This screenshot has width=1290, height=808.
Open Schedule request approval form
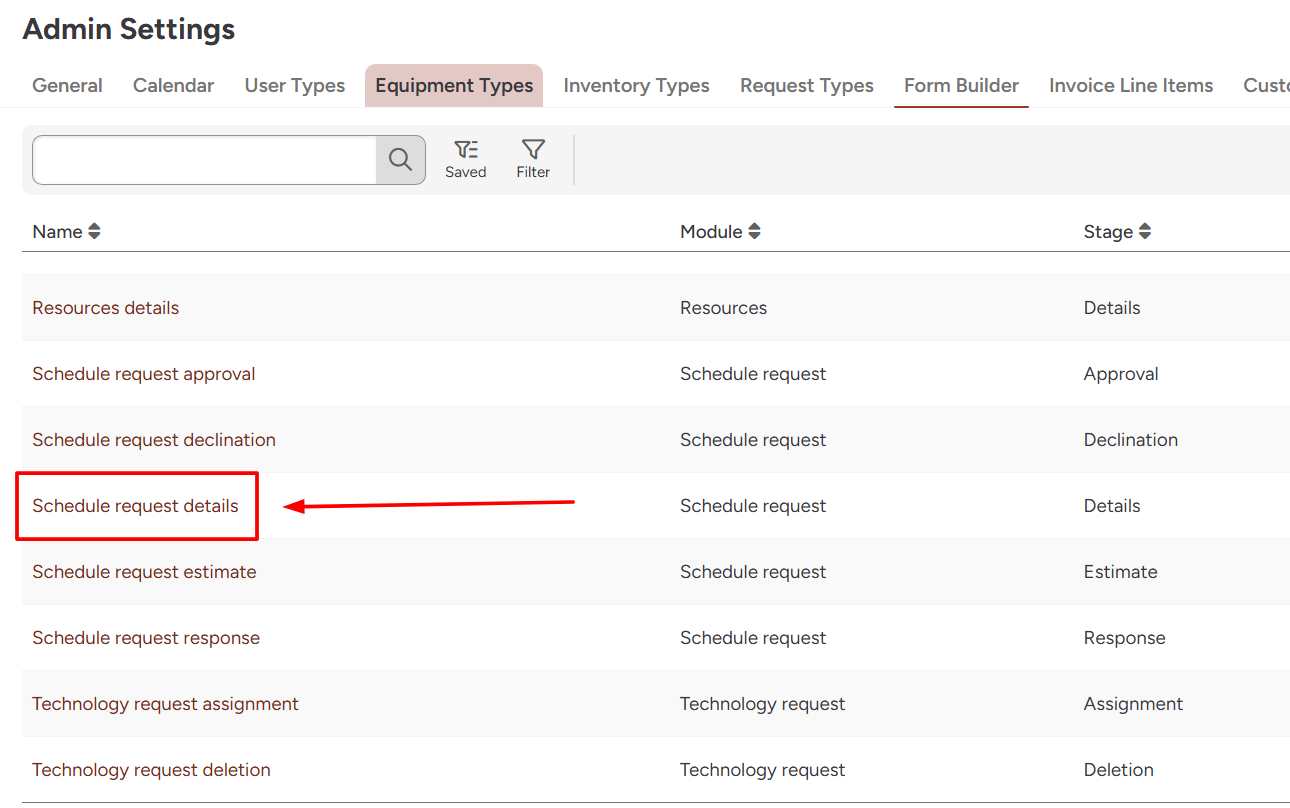(x=143, y=374)
